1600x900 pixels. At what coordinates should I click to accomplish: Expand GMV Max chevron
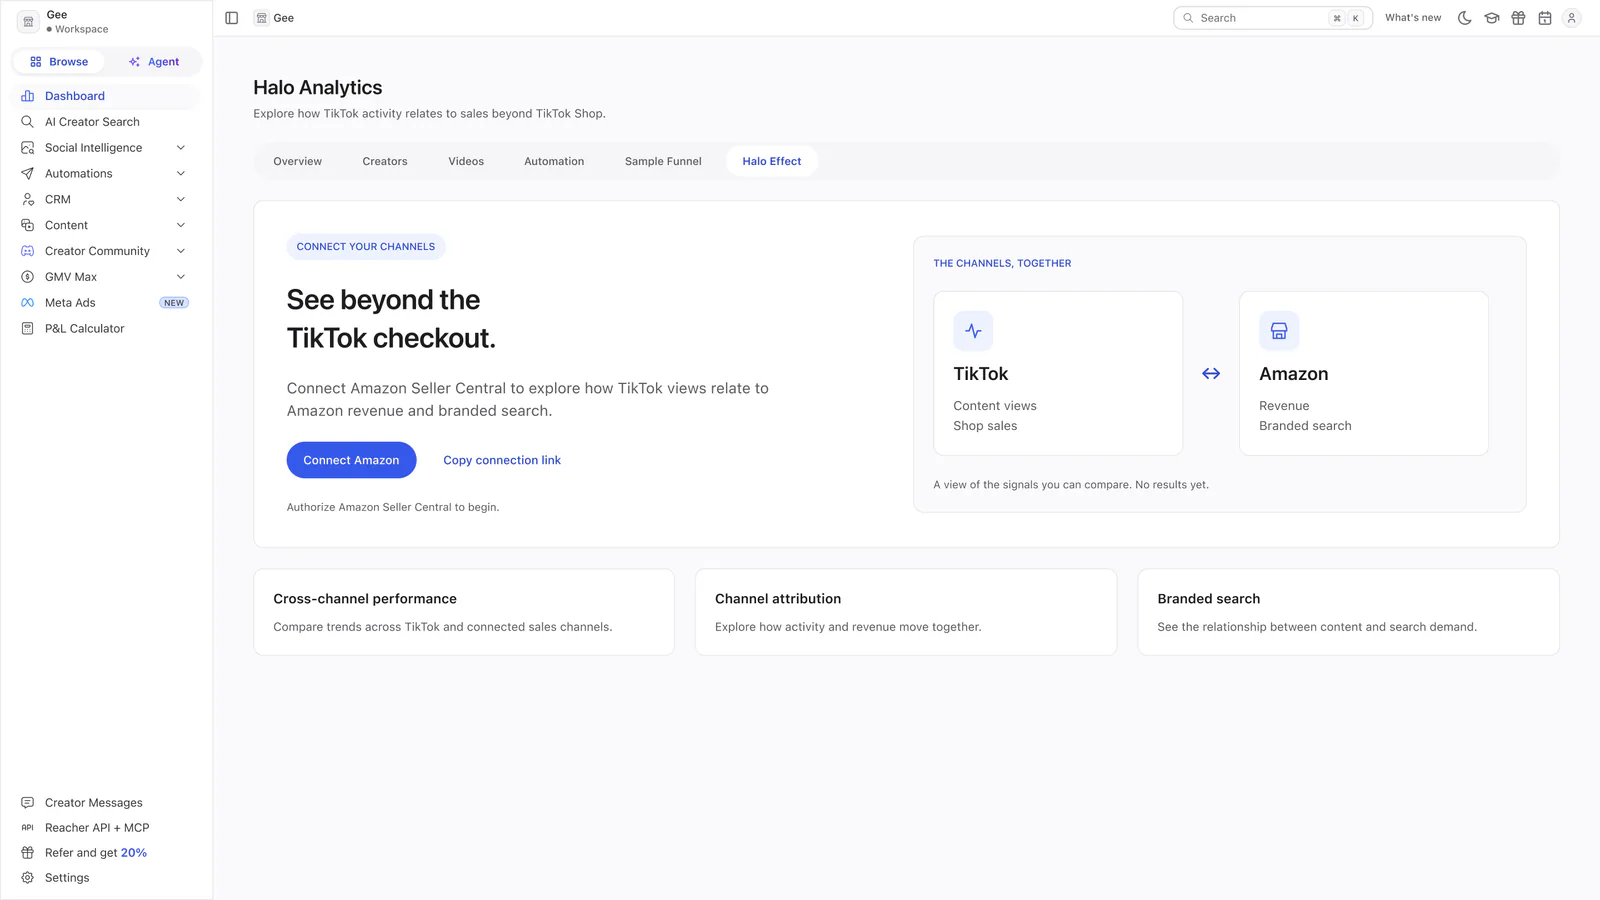click(181, 277)
